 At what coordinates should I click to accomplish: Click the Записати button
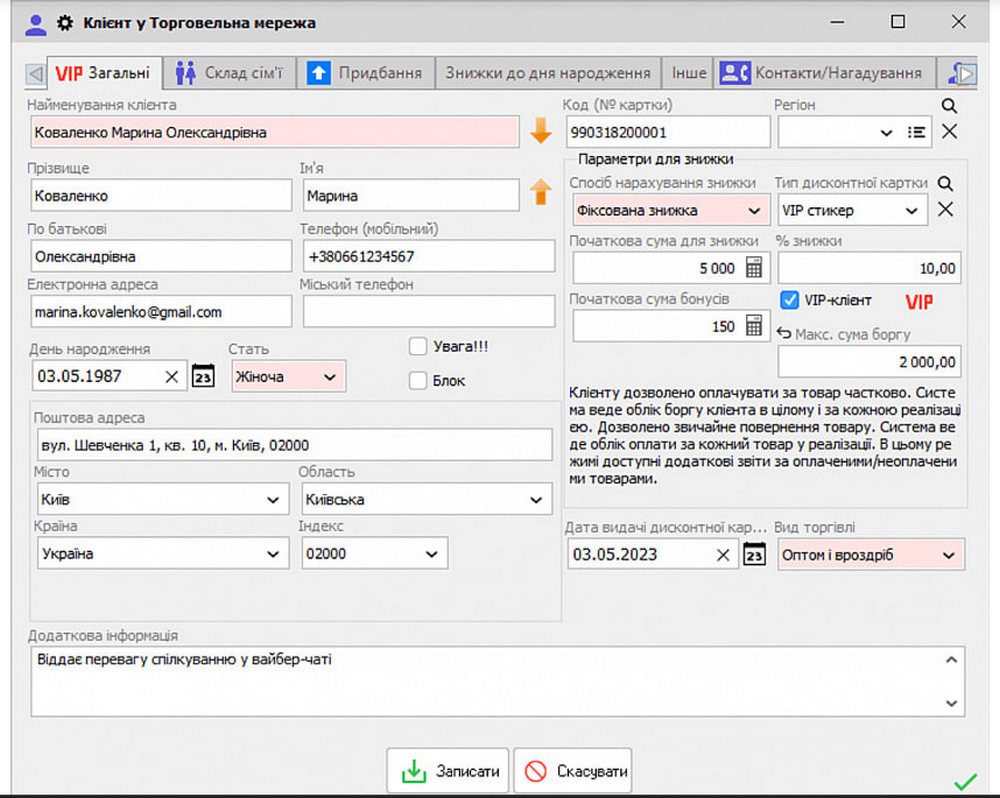pyautogui.click(x=449, y=771)
